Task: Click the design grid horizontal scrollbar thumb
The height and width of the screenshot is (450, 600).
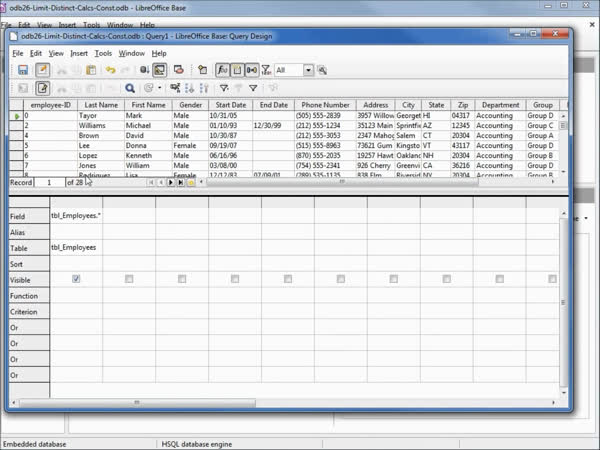Action: coord(137,403)
